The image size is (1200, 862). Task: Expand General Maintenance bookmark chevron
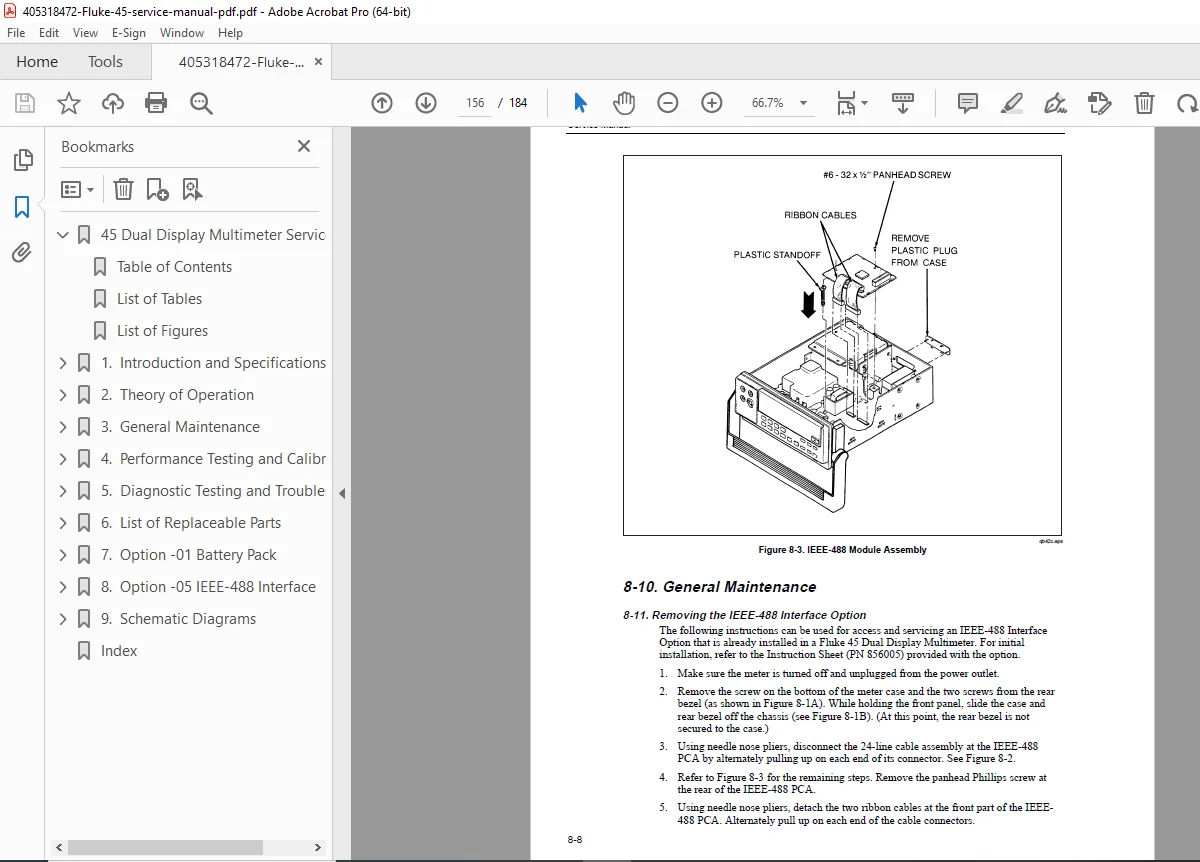click(x=63, y=427)
